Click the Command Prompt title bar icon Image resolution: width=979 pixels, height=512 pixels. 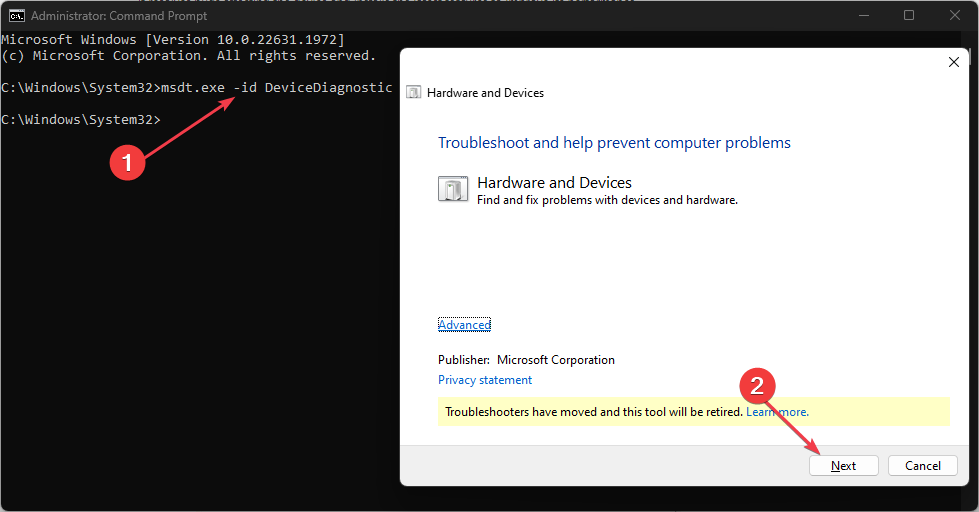click(x=16, y=16)
